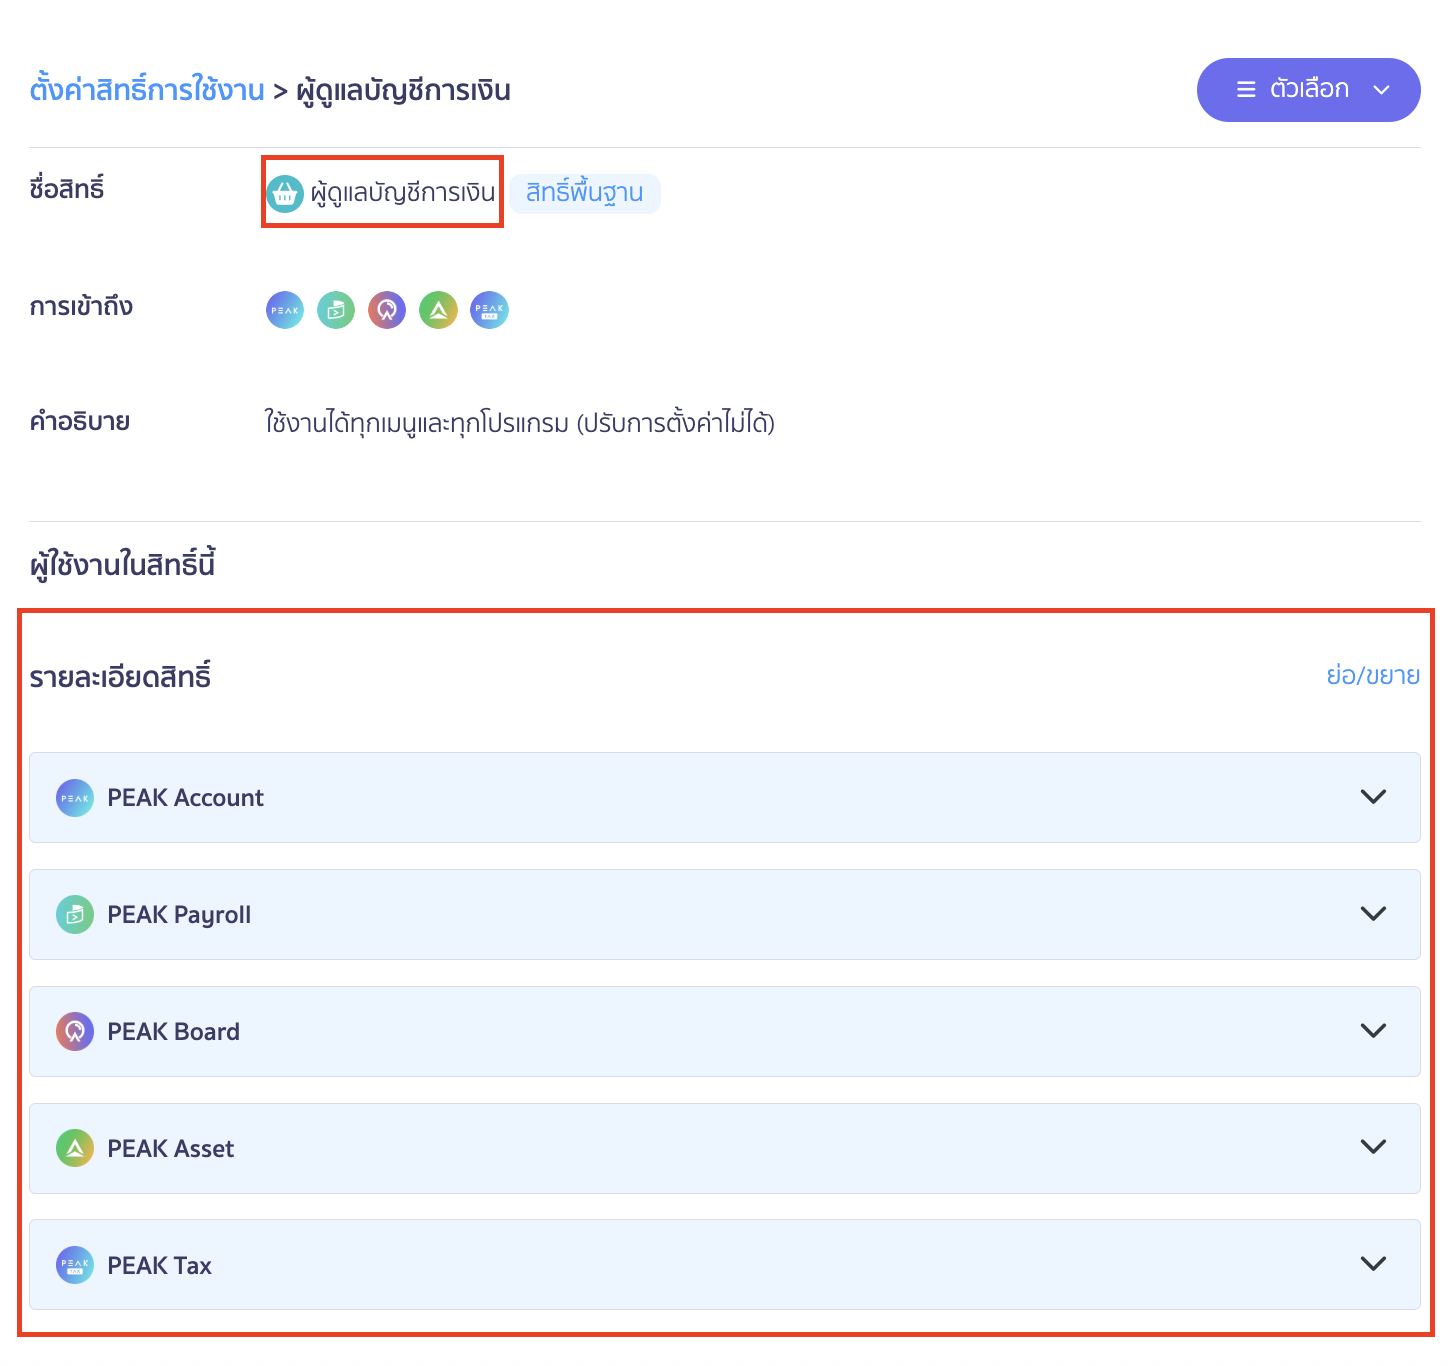Image resolution: width=1448 pixels, height=1366 pixels.
Task: Click PEAK Board icon in การเข้าถึง row
Action: [x=387, y=310]
